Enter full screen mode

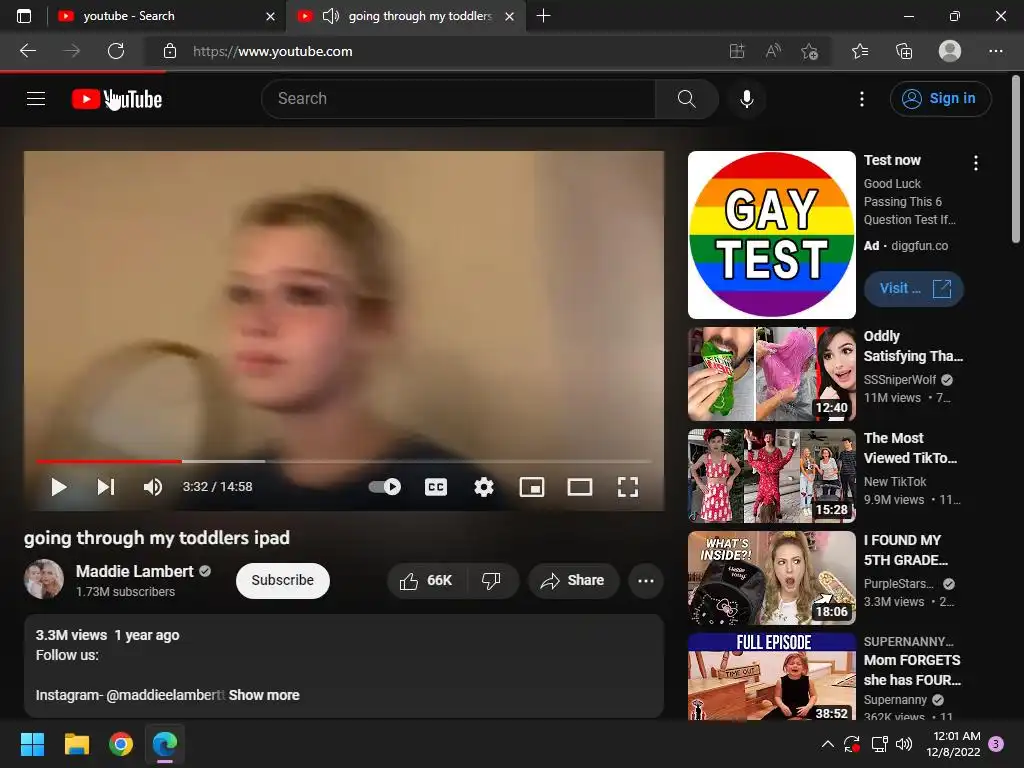628,487
